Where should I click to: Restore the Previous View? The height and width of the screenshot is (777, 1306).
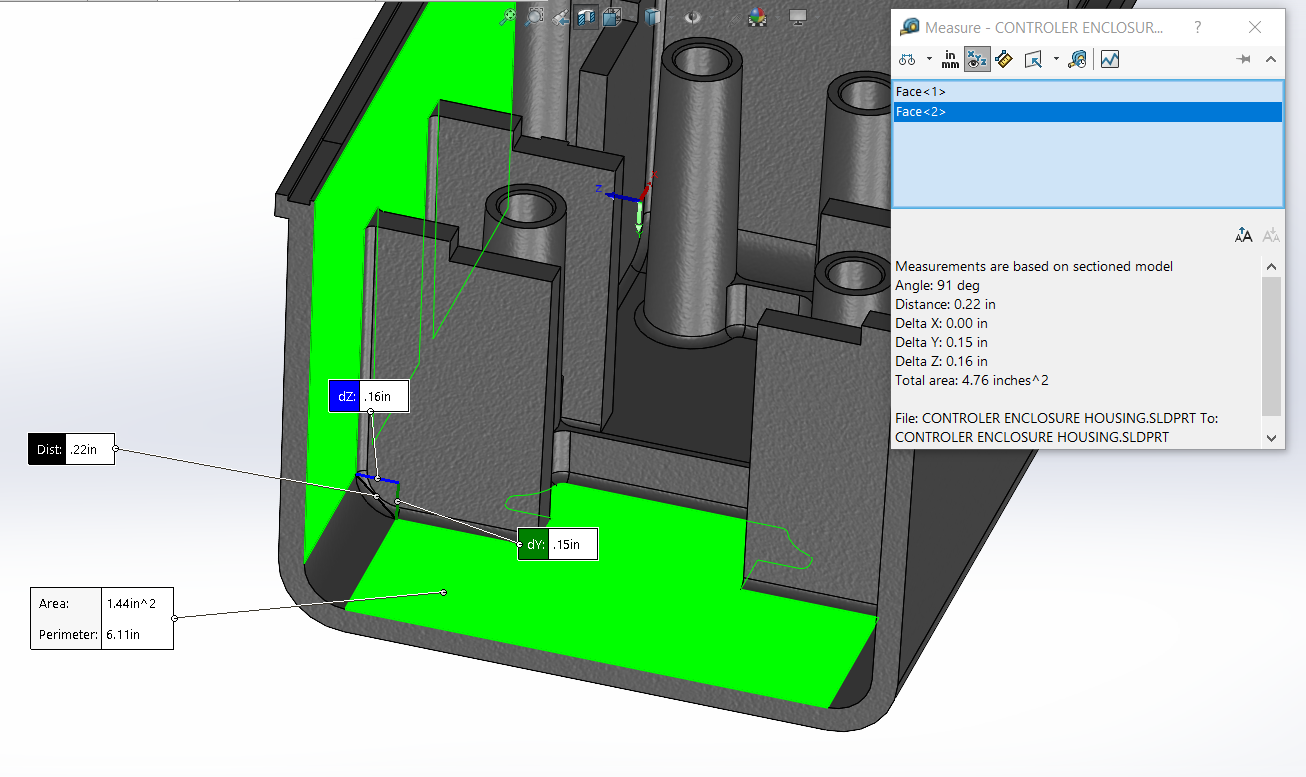pyautogui.click(x=561, y=17)
